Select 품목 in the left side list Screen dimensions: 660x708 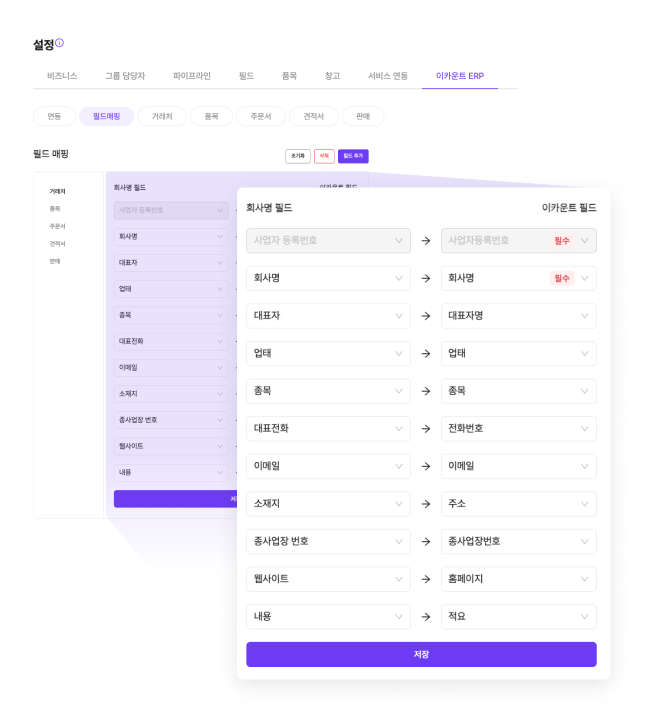[x=55, y=208]
